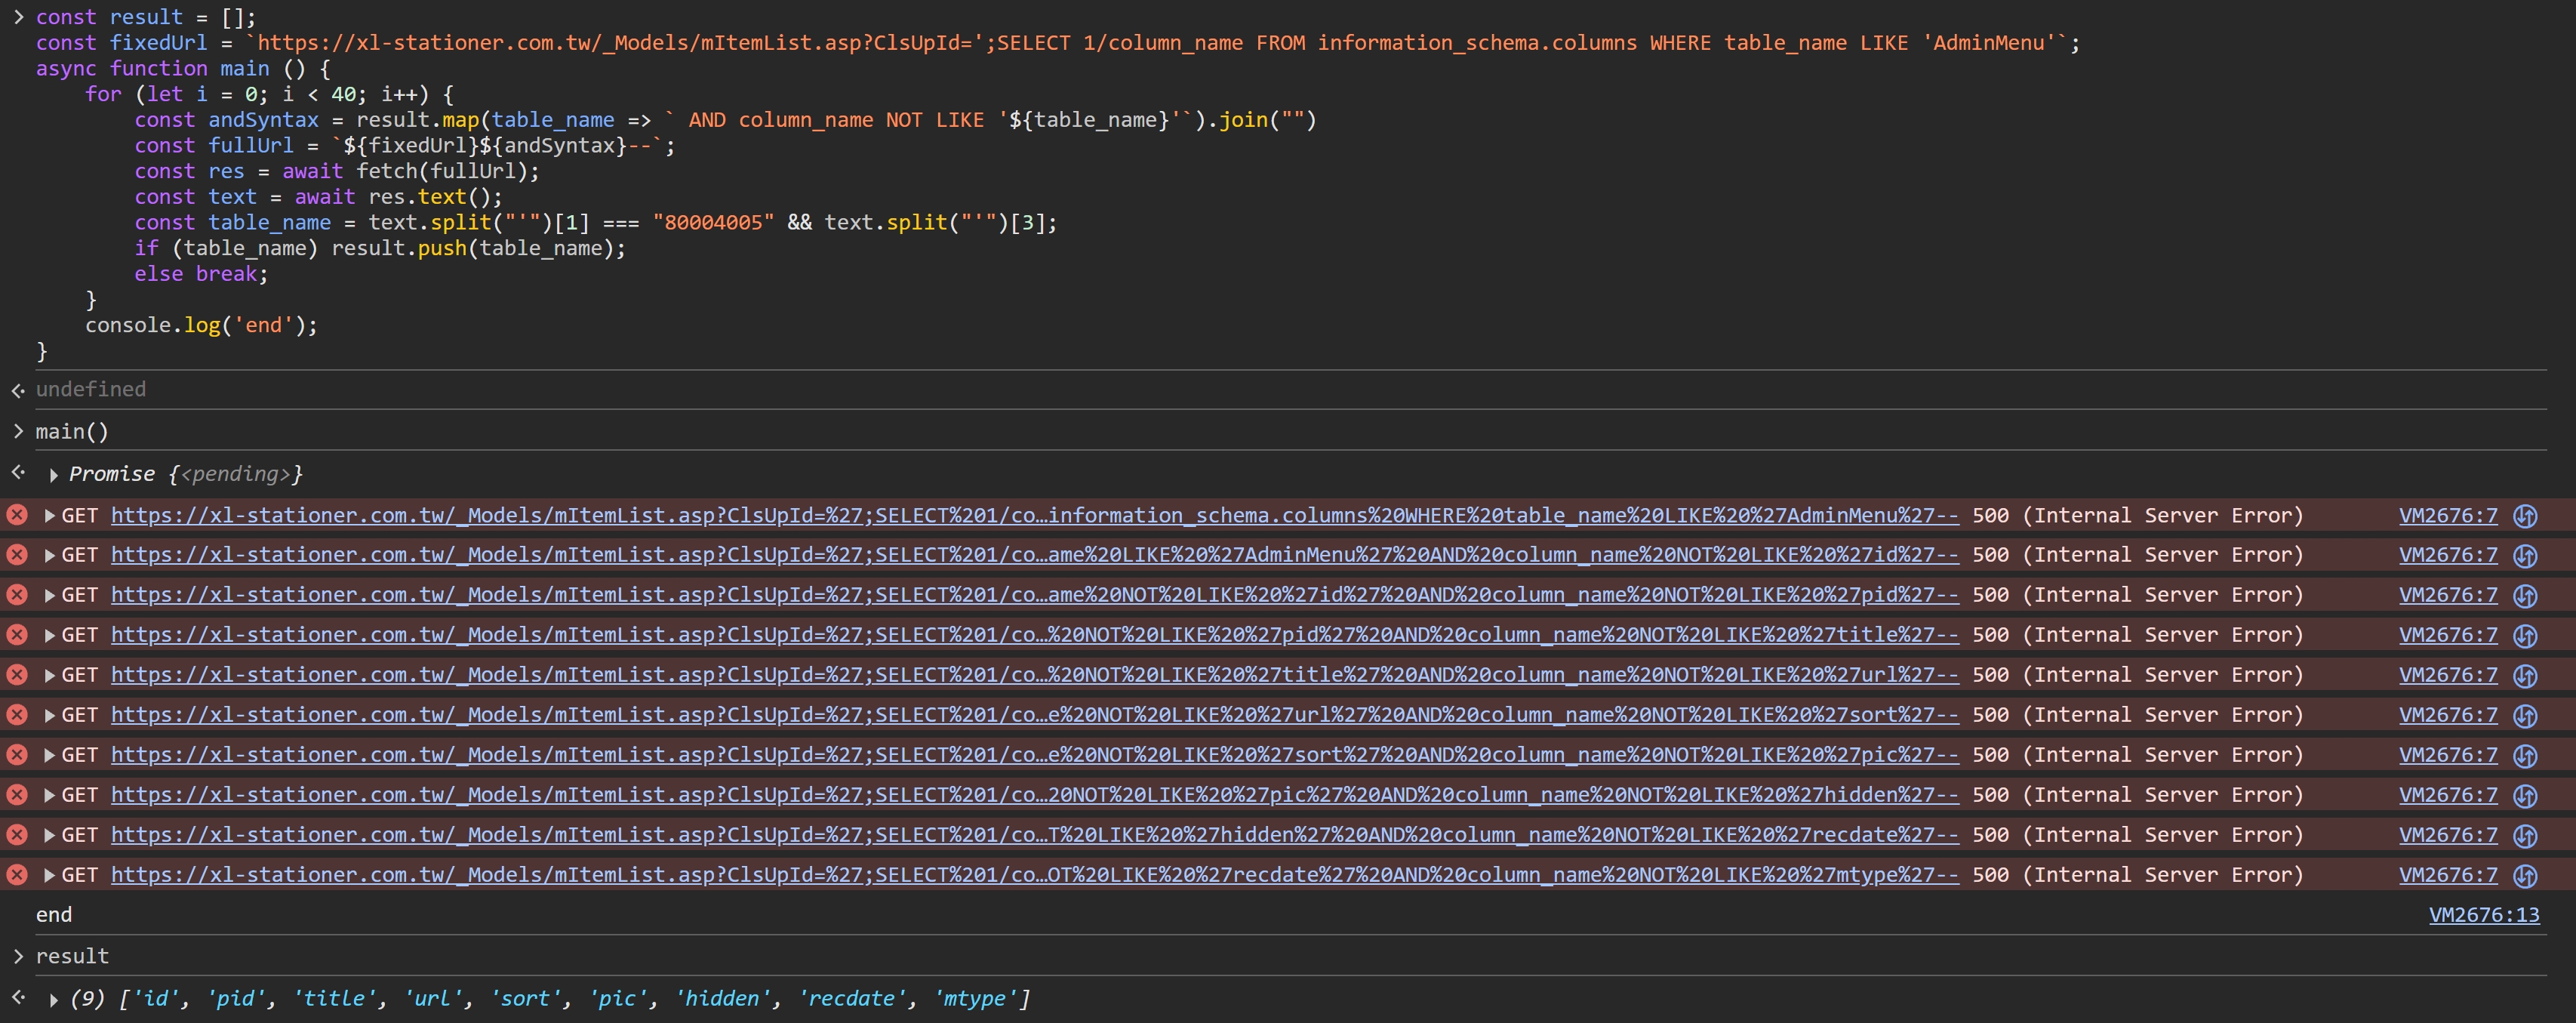Click the network reveal icon on the %27mtype%27-- row
The image size is (2576, 1023).
[2525, 876]
